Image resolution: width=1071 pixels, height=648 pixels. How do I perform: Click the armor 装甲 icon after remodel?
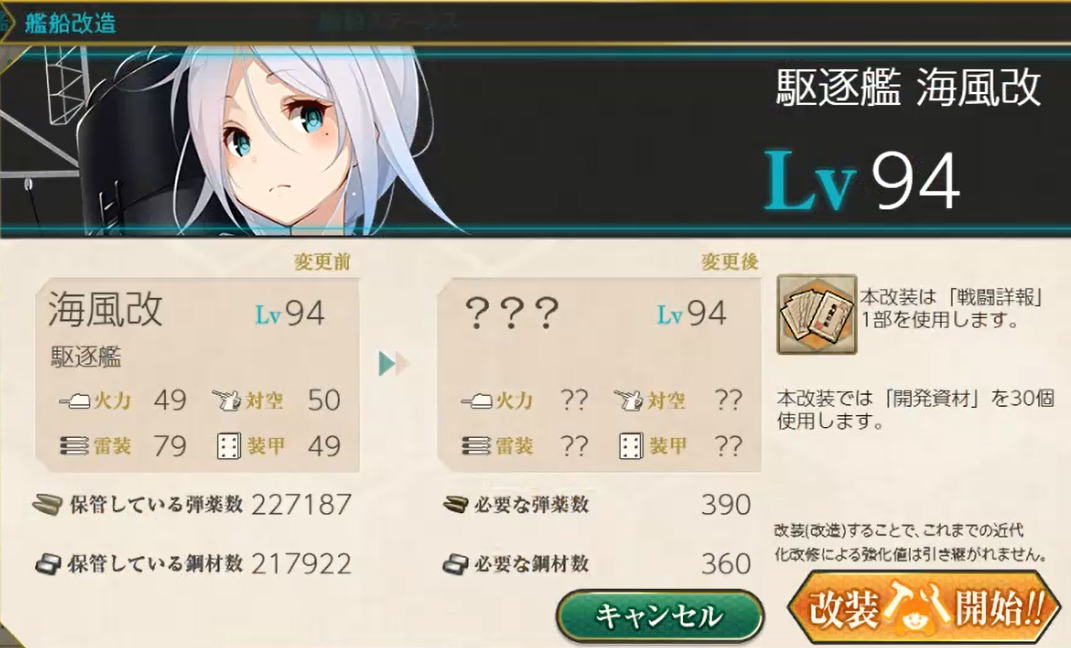click(630, 447)
